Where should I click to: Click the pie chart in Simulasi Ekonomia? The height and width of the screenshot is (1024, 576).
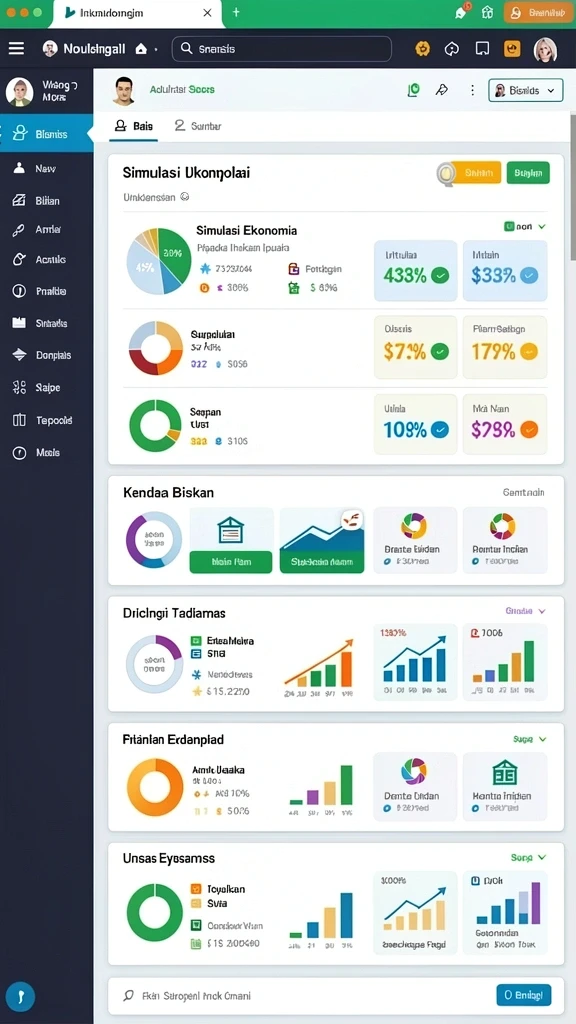(x=159, y=261)
